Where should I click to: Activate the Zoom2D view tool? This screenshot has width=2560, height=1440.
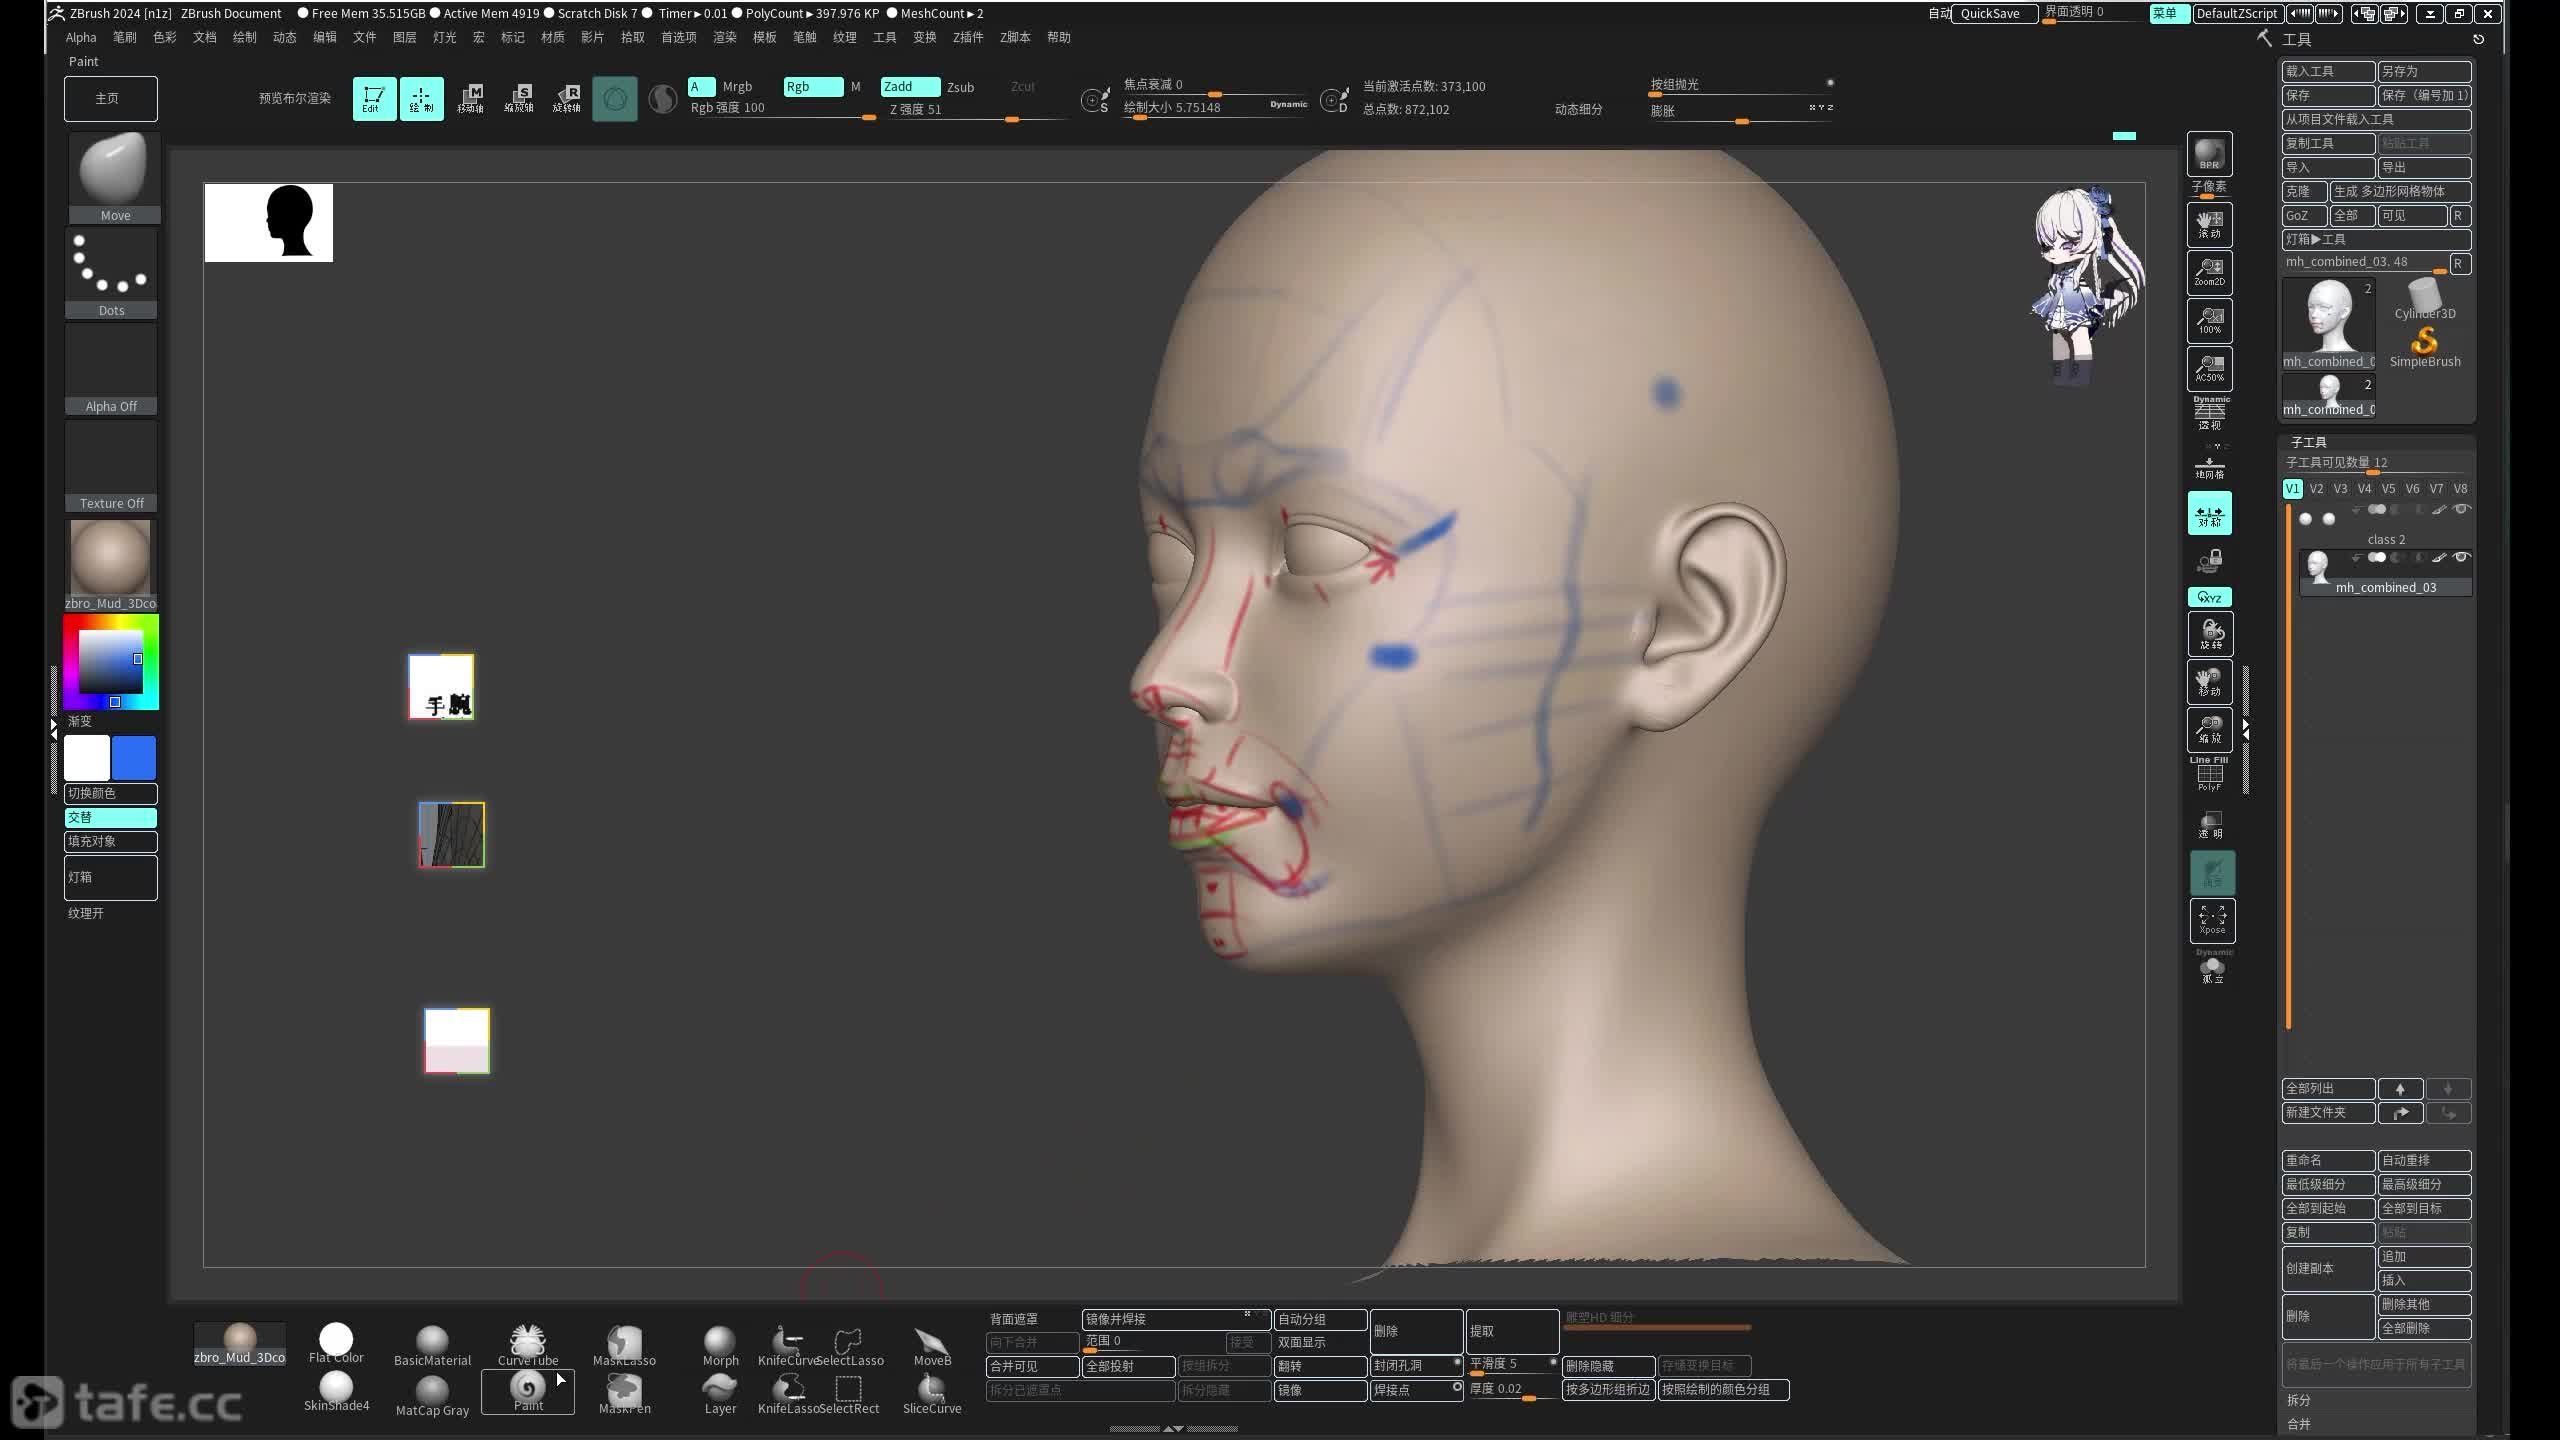point(2209,272)
